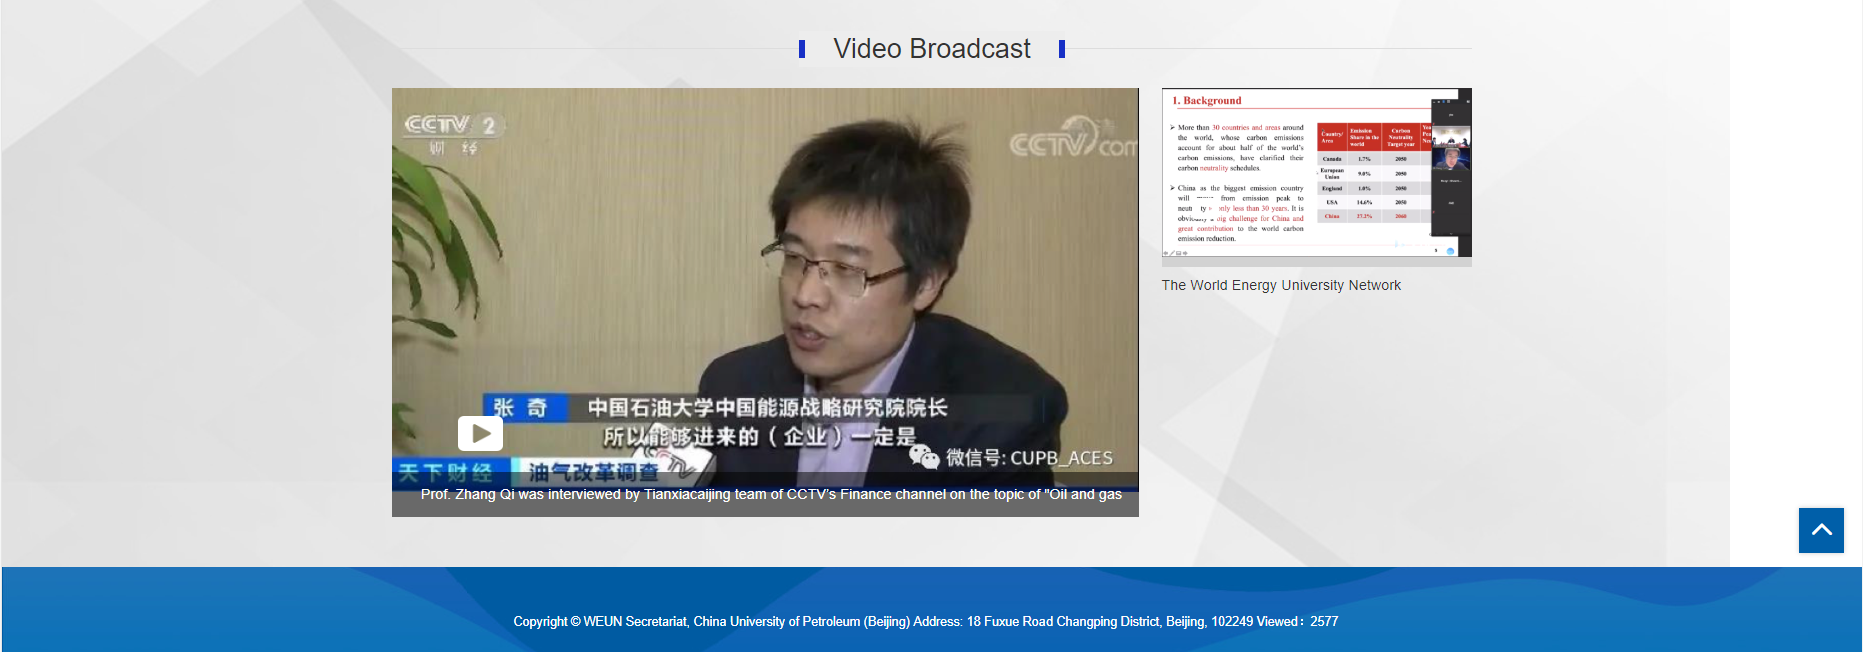Click the 'Viewed: 2577' counter in footer
The height and width of the screenshot is (652, 1863).
pyautogui.click(x=1297, y=621)
